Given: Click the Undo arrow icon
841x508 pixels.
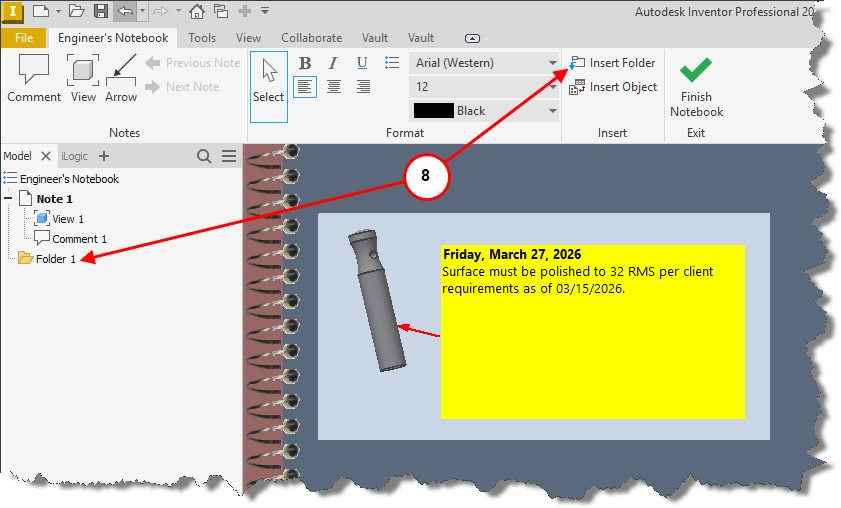Looking at the screenshot, I should coord(124,11).
